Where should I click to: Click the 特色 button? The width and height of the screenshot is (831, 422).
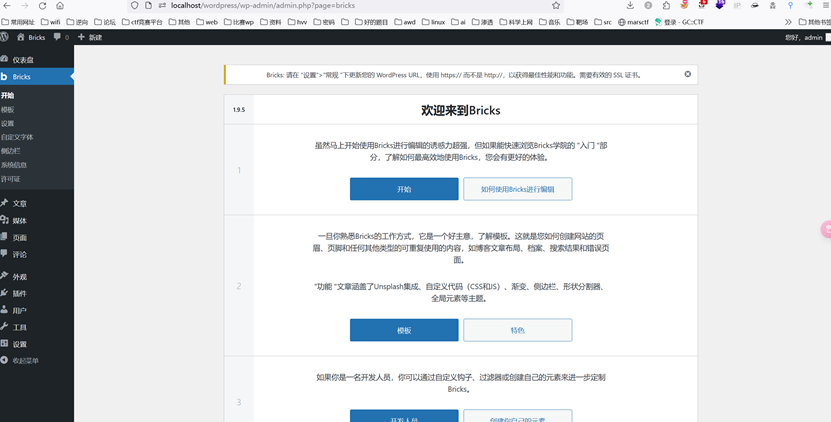tap(518, 330)
